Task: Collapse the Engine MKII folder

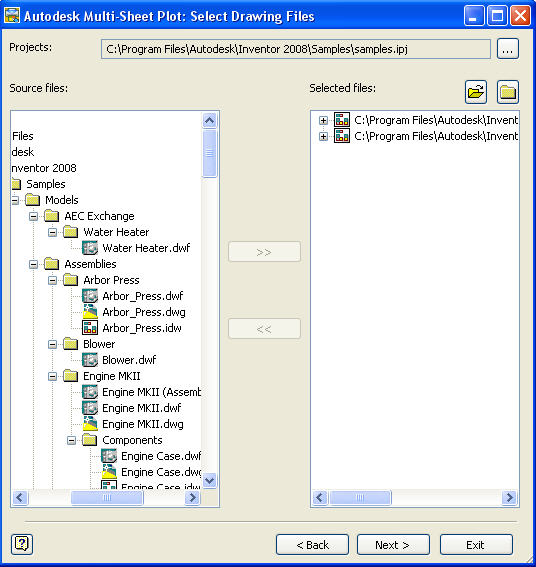Action: click(x=52, y=376)
